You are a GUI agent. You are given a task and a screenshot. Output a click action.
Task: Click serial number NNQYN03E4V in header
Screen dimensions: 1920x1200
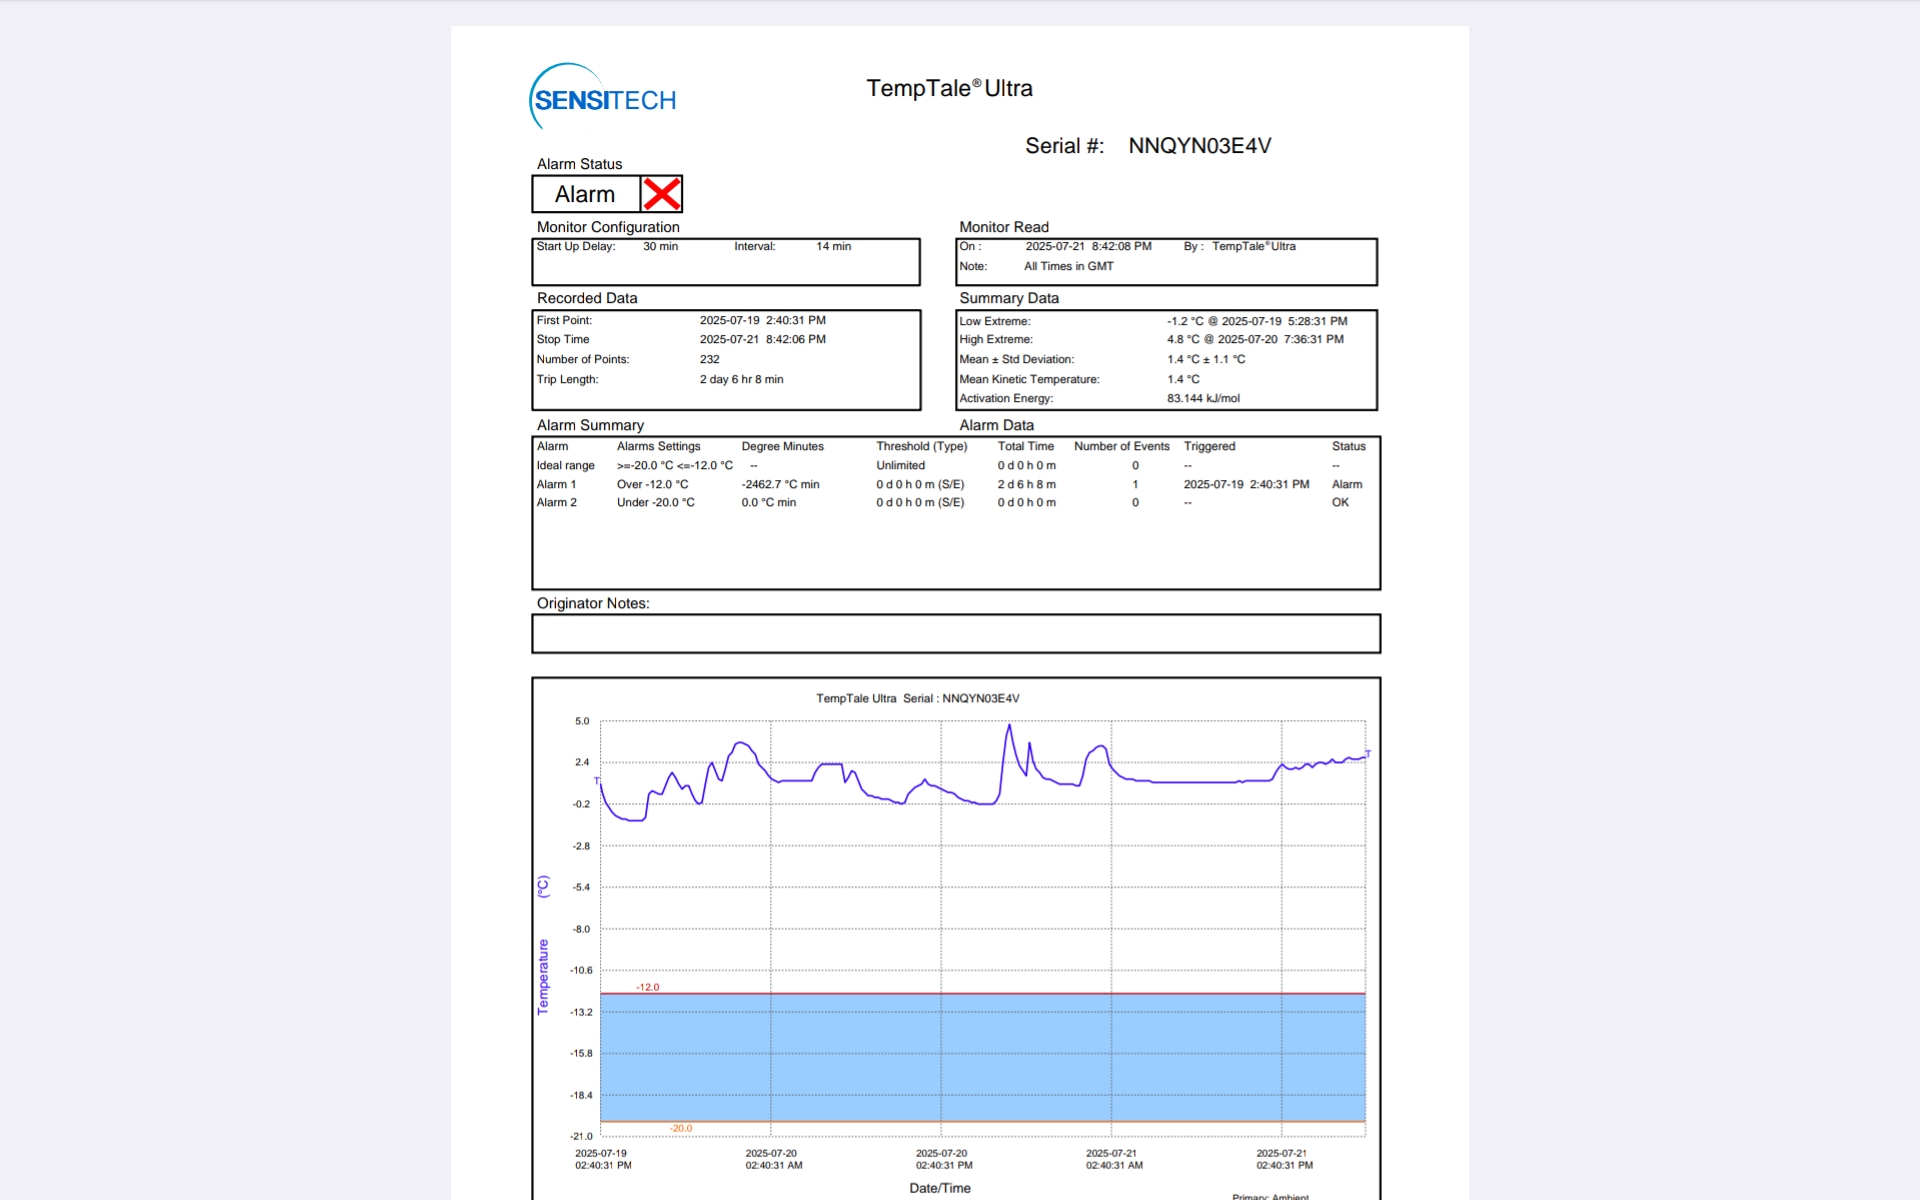point(1199,146)
